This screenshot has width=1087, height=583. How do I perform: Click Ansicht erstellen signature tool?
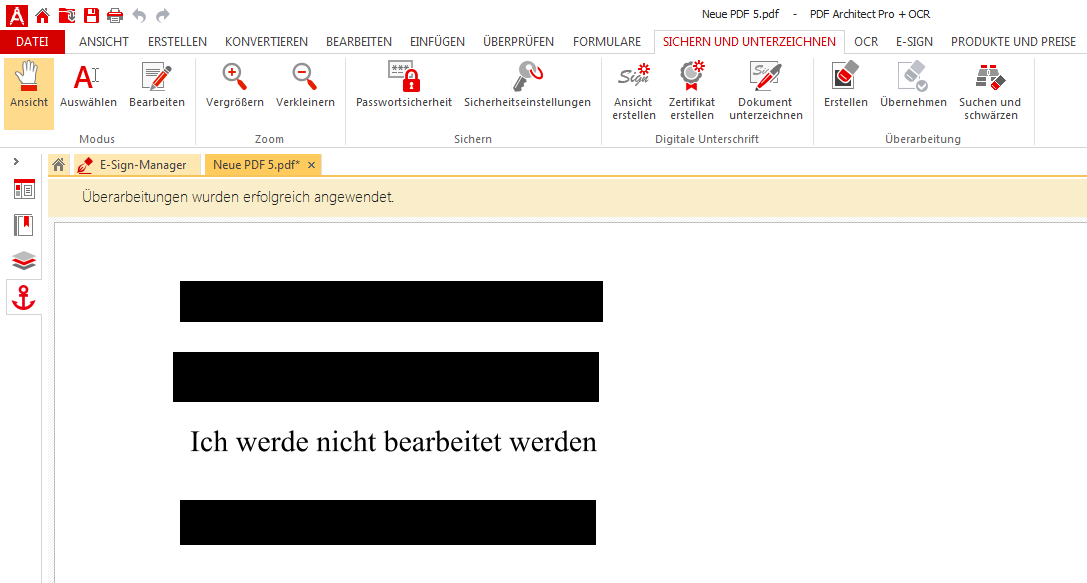(x=634, y=92)
